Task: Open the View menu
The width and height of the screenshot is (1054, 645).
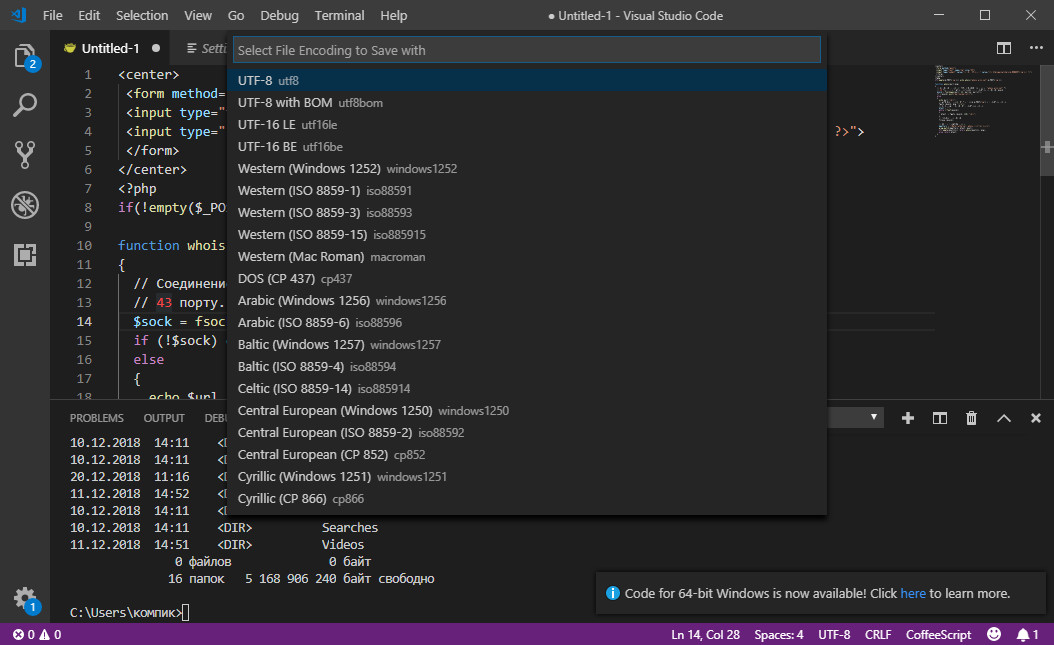Action: tap(198, 15)
